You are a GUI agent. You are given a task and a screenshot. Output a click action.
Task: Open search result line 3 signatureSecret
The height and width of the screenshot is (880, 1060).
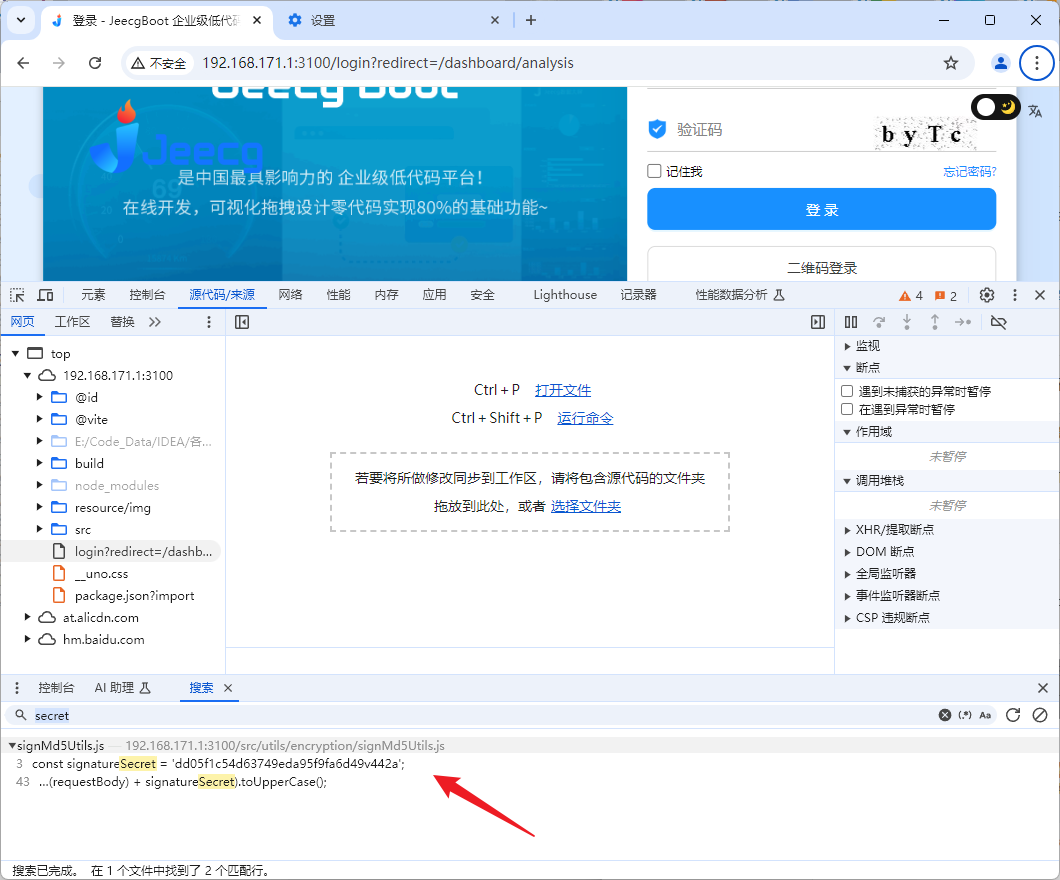click(x=218, y=764)
